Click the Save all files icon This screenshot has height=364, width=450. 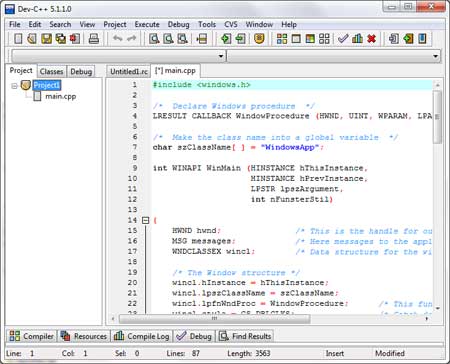coord(61,39)
